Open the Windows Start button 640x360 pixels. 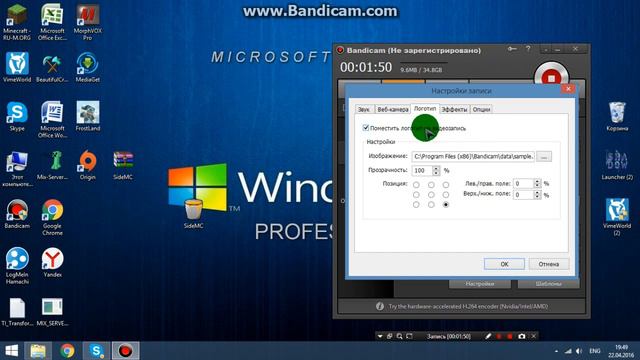(11, 351)
